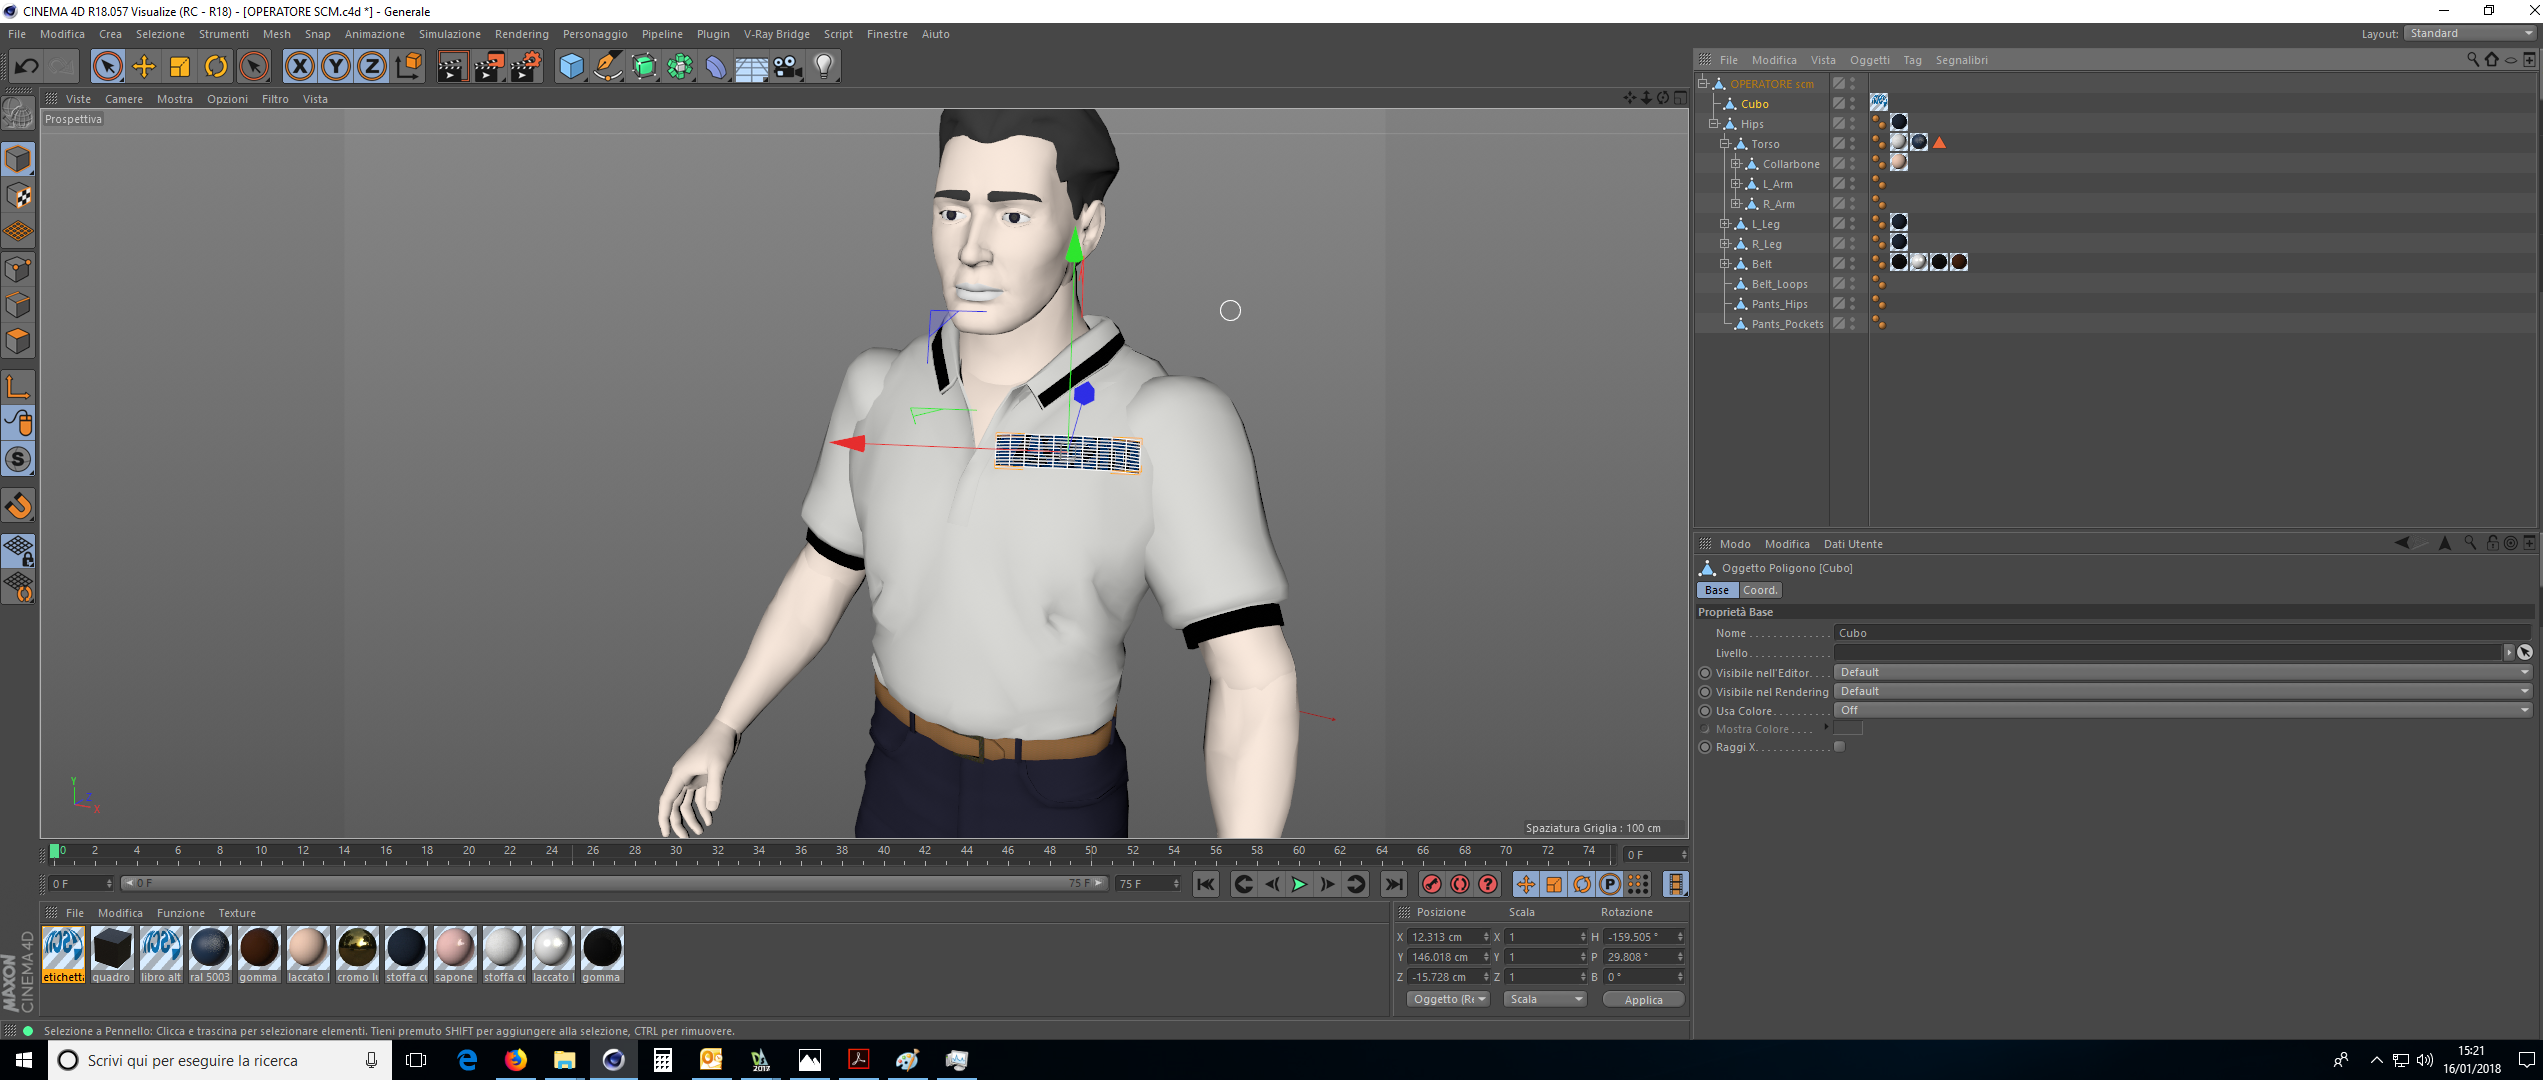Screen dimensions: 2546x1080
Task: Toggle Usa Colore animation radio dot
Action: pos(1705,711)
